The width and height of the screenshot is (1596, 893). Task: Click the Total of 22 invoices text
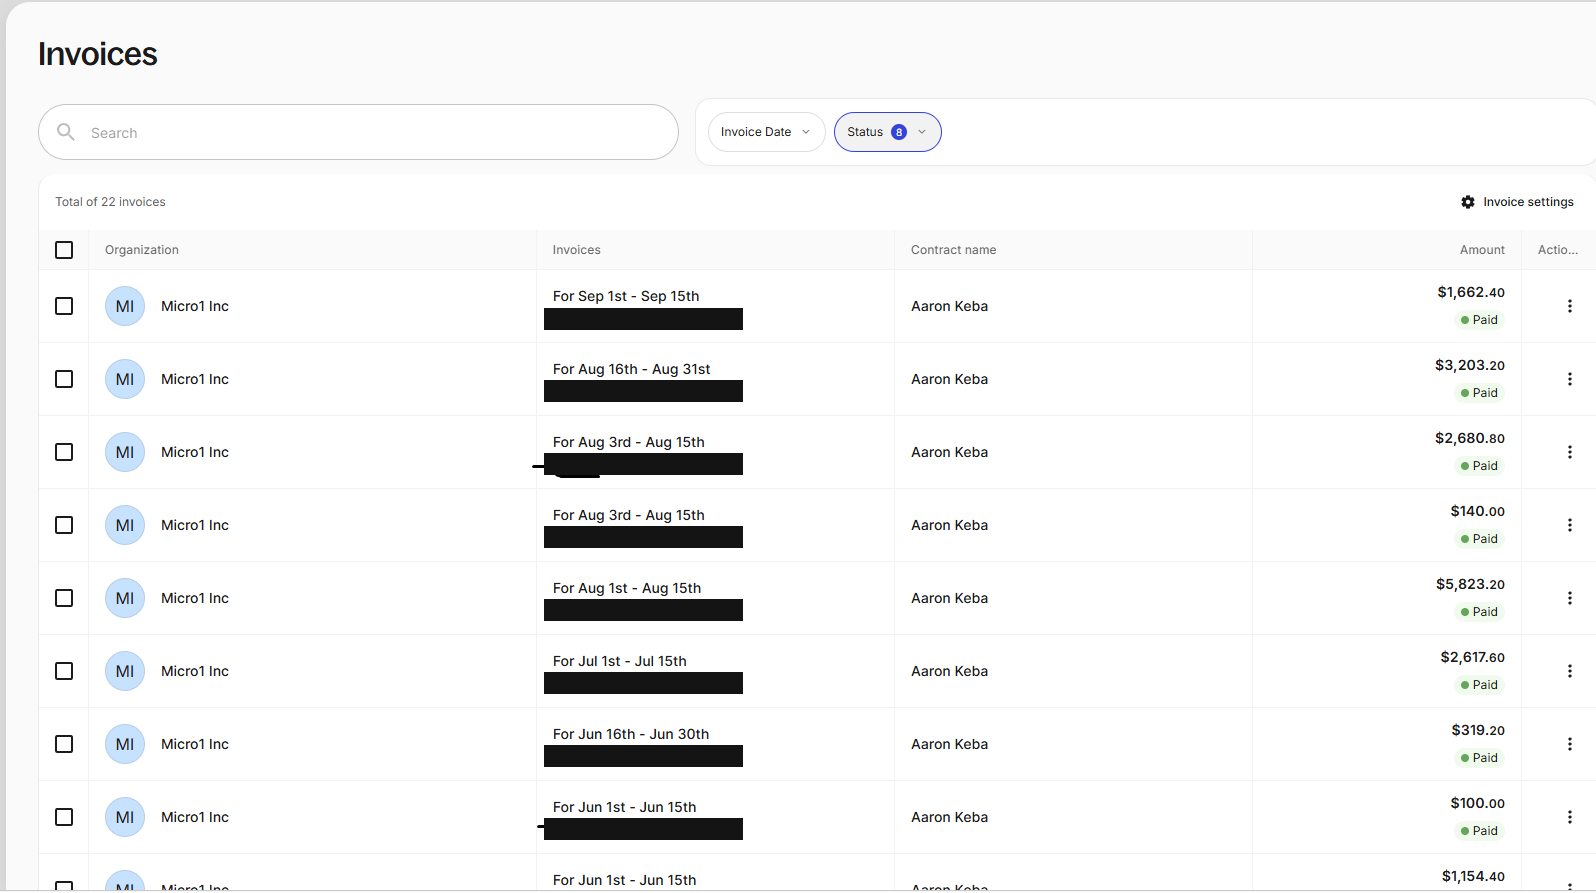coord(110,202)
